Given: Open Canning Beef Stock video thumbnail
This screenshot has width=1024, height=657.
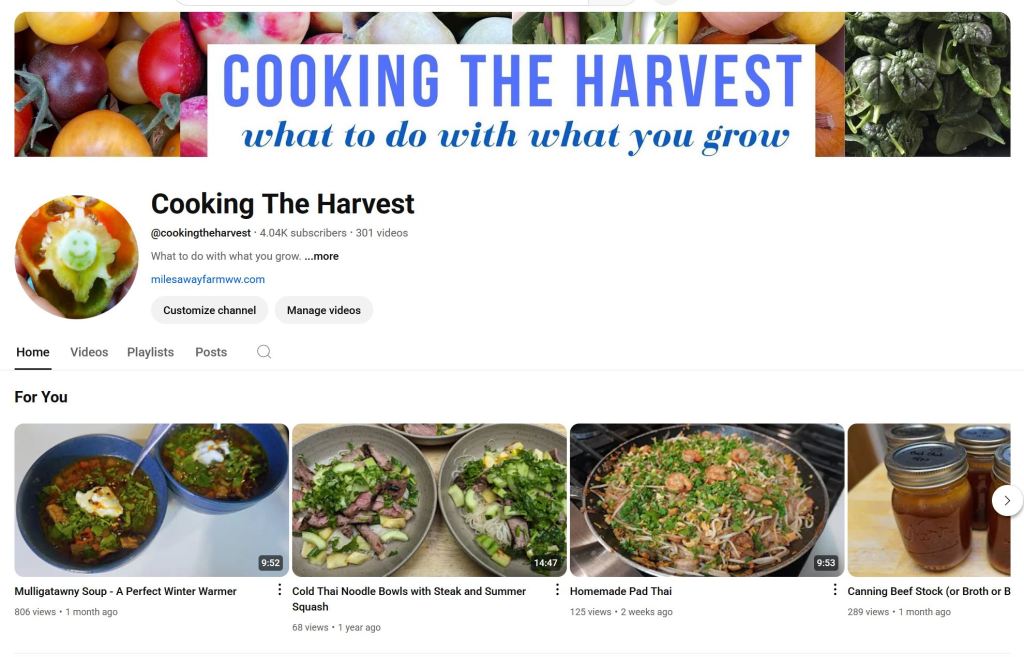Looking at the screenshot, I should coord(929,500).
